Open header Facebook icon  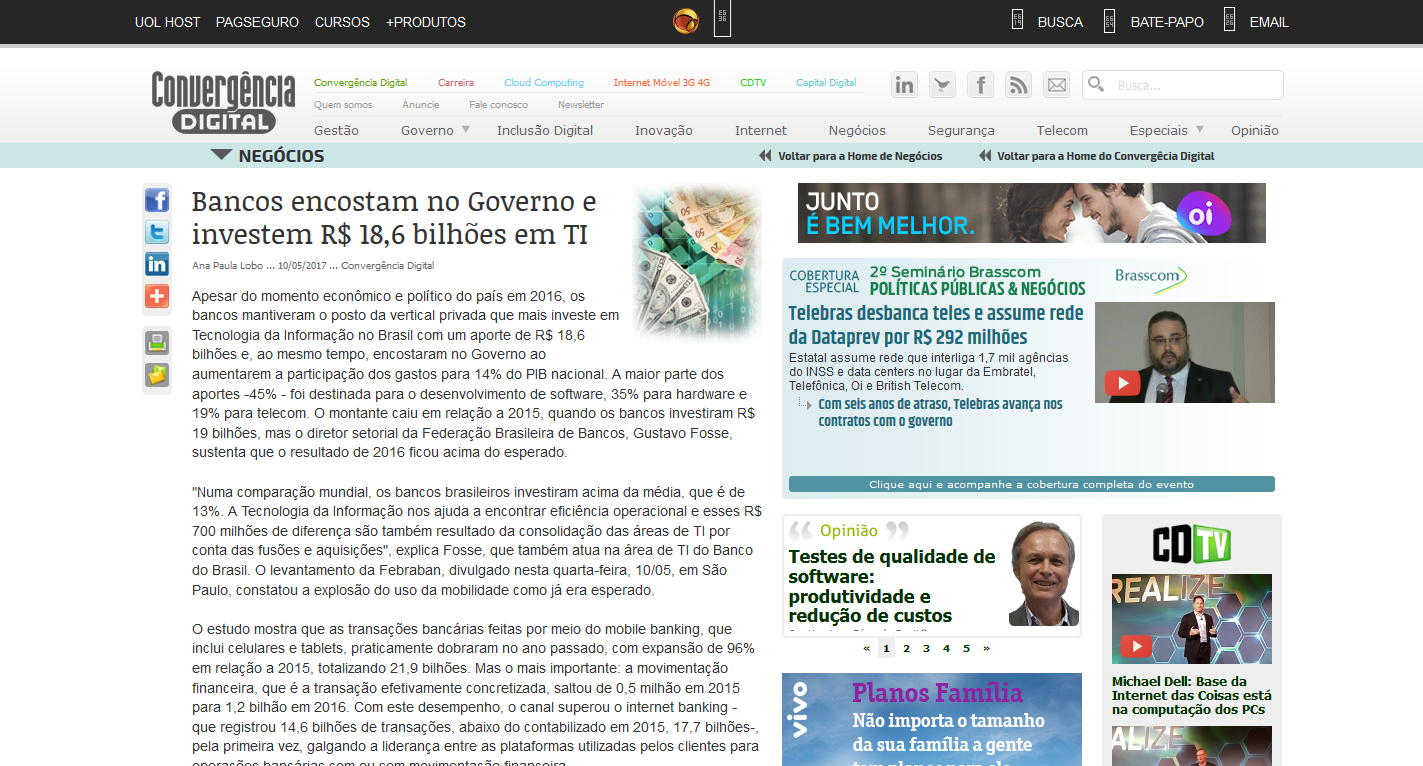[x=981, y=85]
